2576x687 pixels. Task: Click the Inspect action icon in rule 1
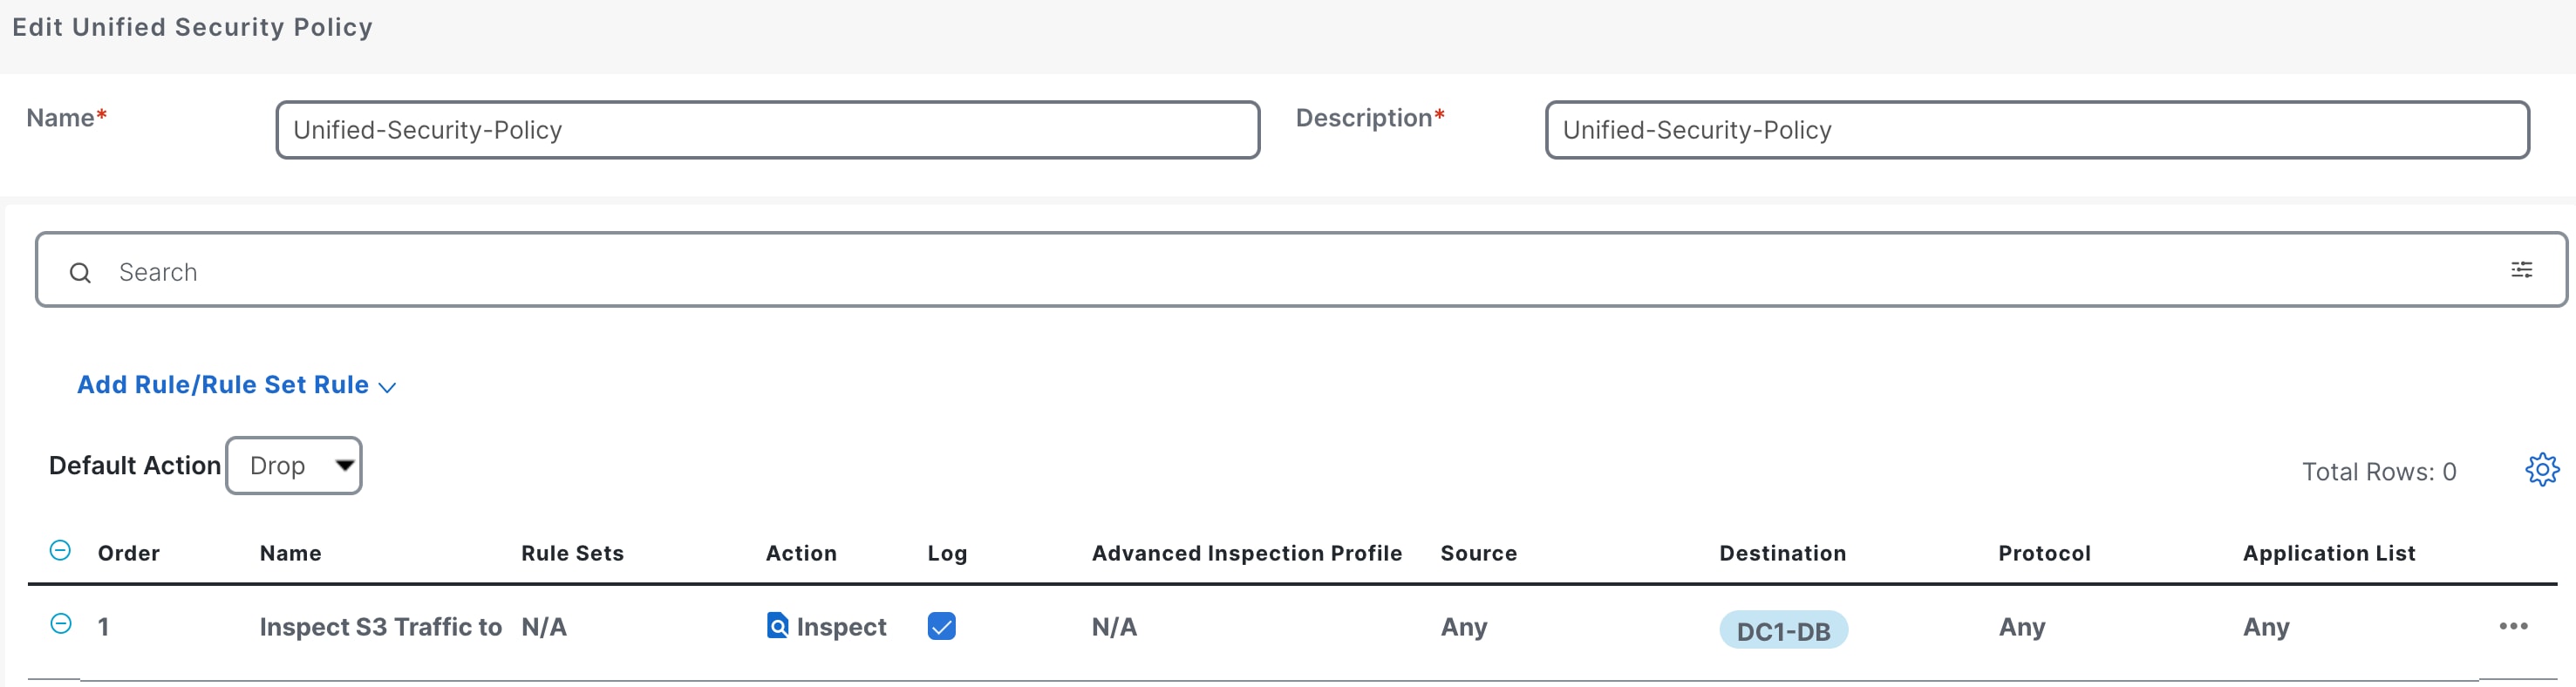point(777,626)
